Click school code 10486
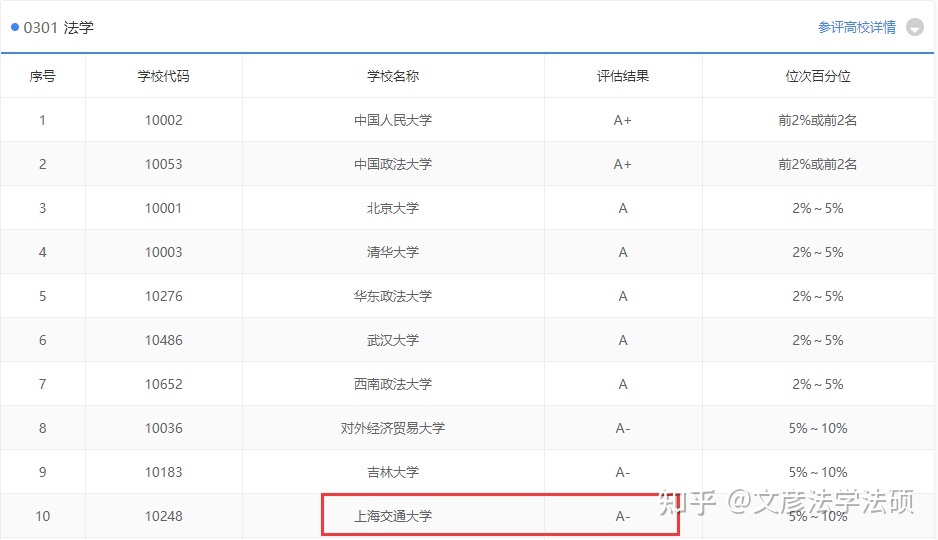938x540 pixels. pyautogui.click(x=163, y=340)
